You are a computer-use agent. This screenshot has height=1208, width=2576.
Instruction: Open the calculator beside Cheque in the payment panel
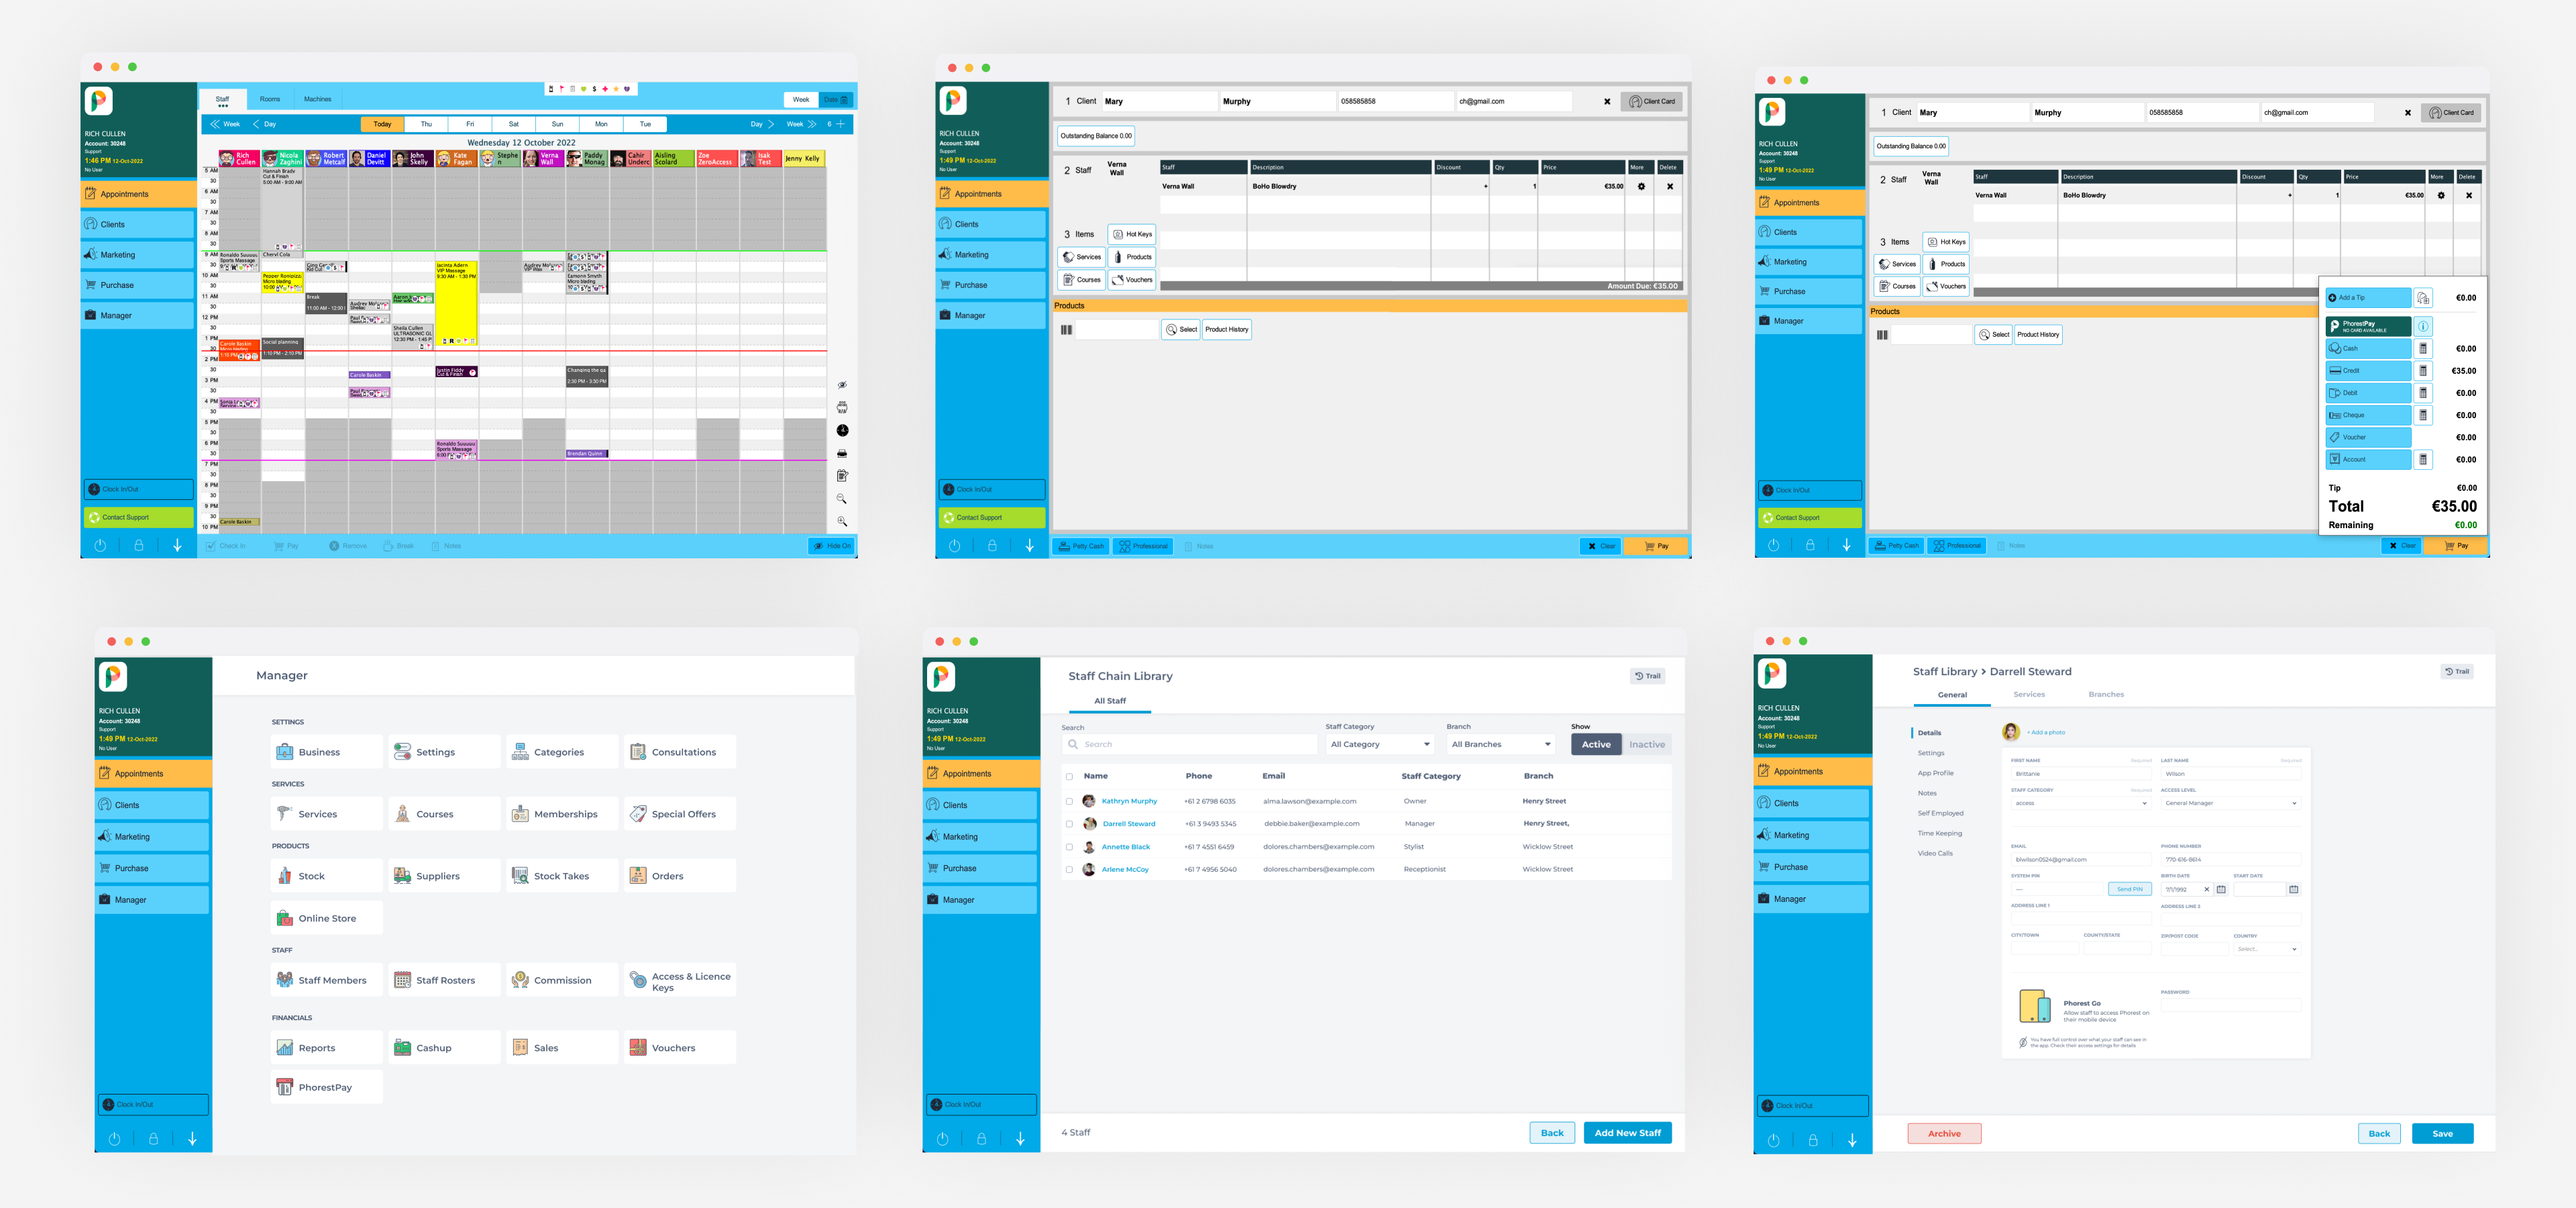point(2423,415)
